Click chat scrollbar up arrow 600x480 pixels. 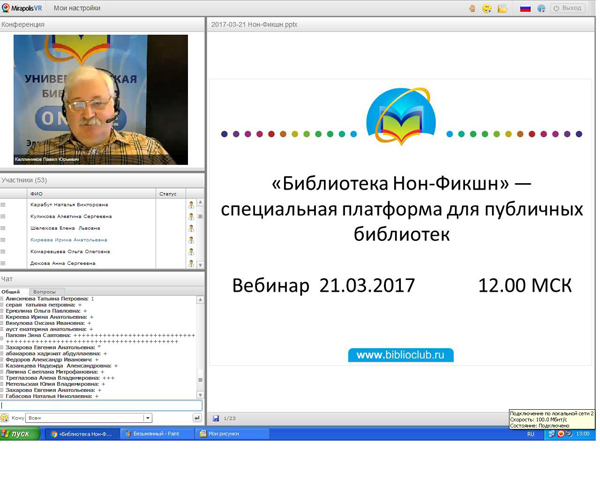point(200,300)
